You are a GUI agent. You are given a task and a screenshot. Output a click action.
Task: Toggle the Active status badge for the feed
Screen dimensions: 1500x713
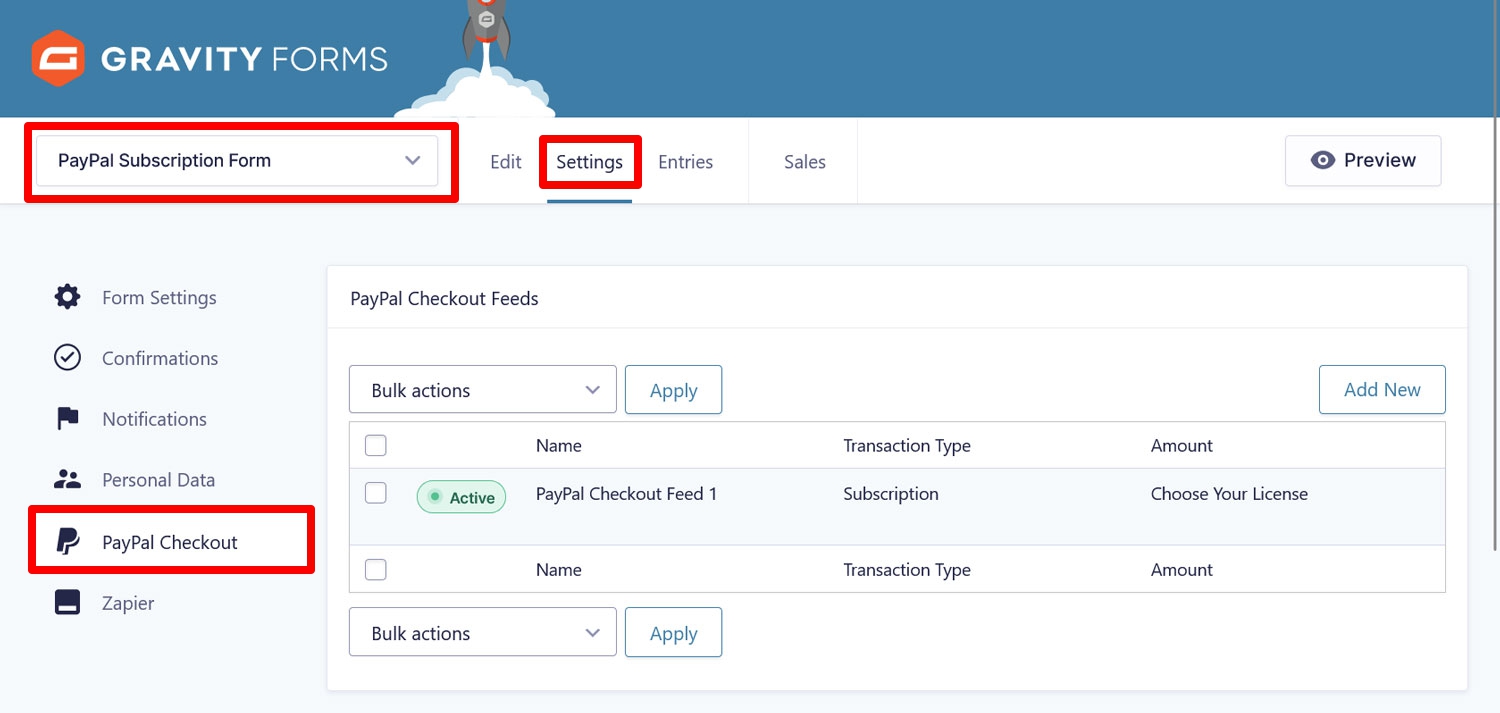point(461,497)
